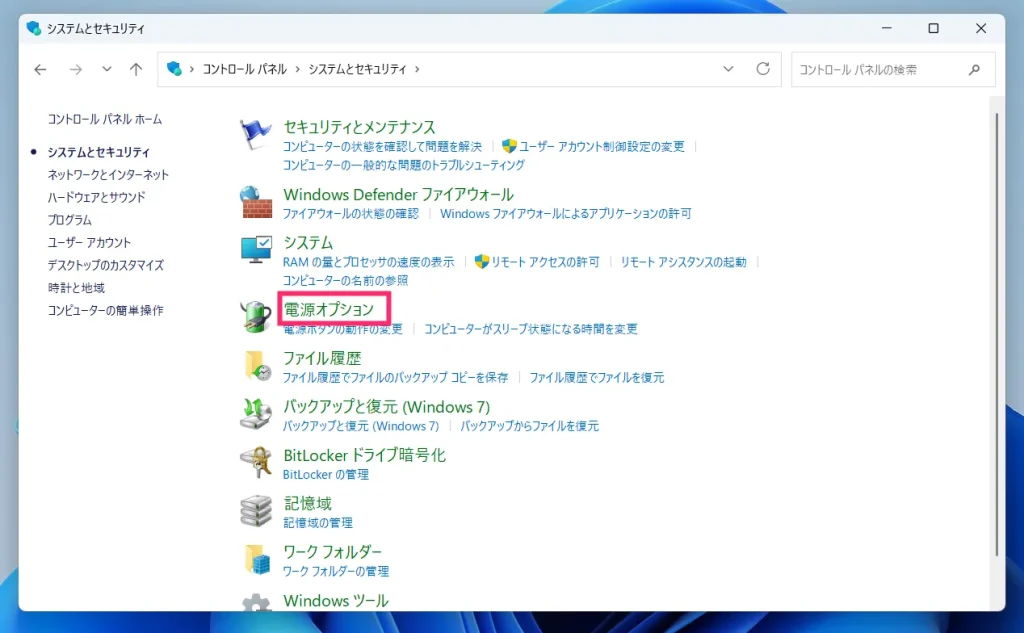This screenshot has height=633, width=1024.
Task: Open リモート アクセスの許可 link
Action: 545,262
